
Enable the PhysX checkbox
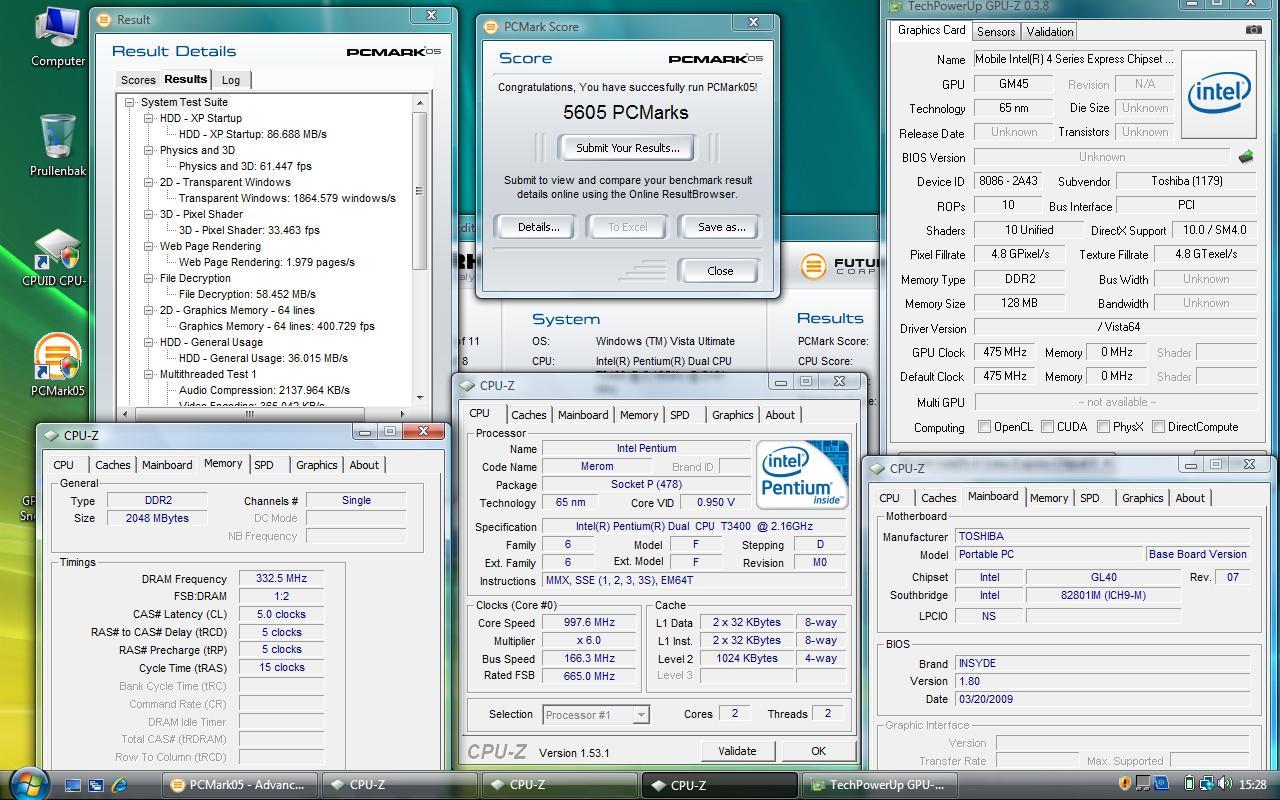[x=1103, y=427]
